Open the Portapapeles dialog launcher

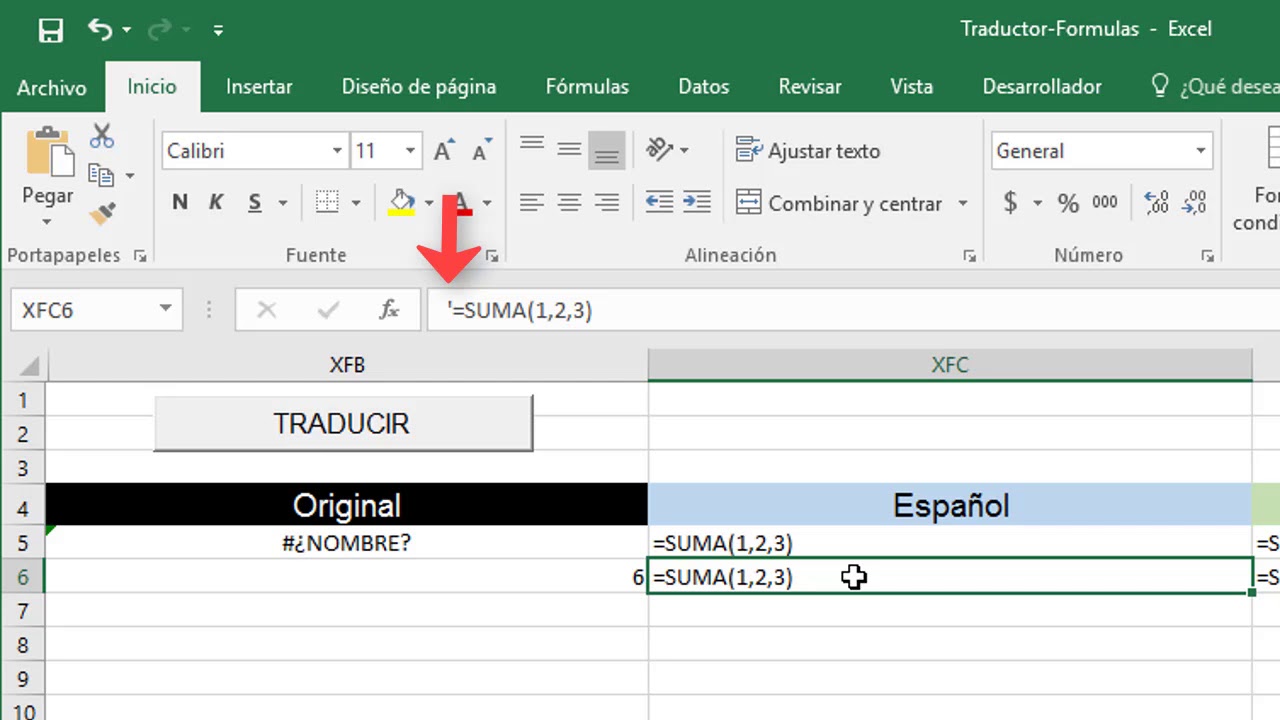tap(140, 256)
